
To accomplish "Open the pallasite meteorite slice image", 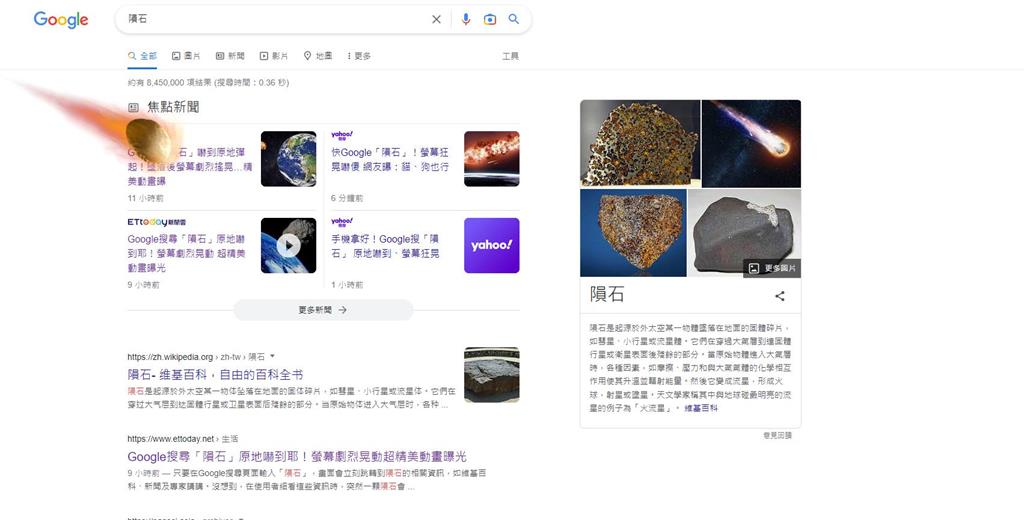I will 640,144.
